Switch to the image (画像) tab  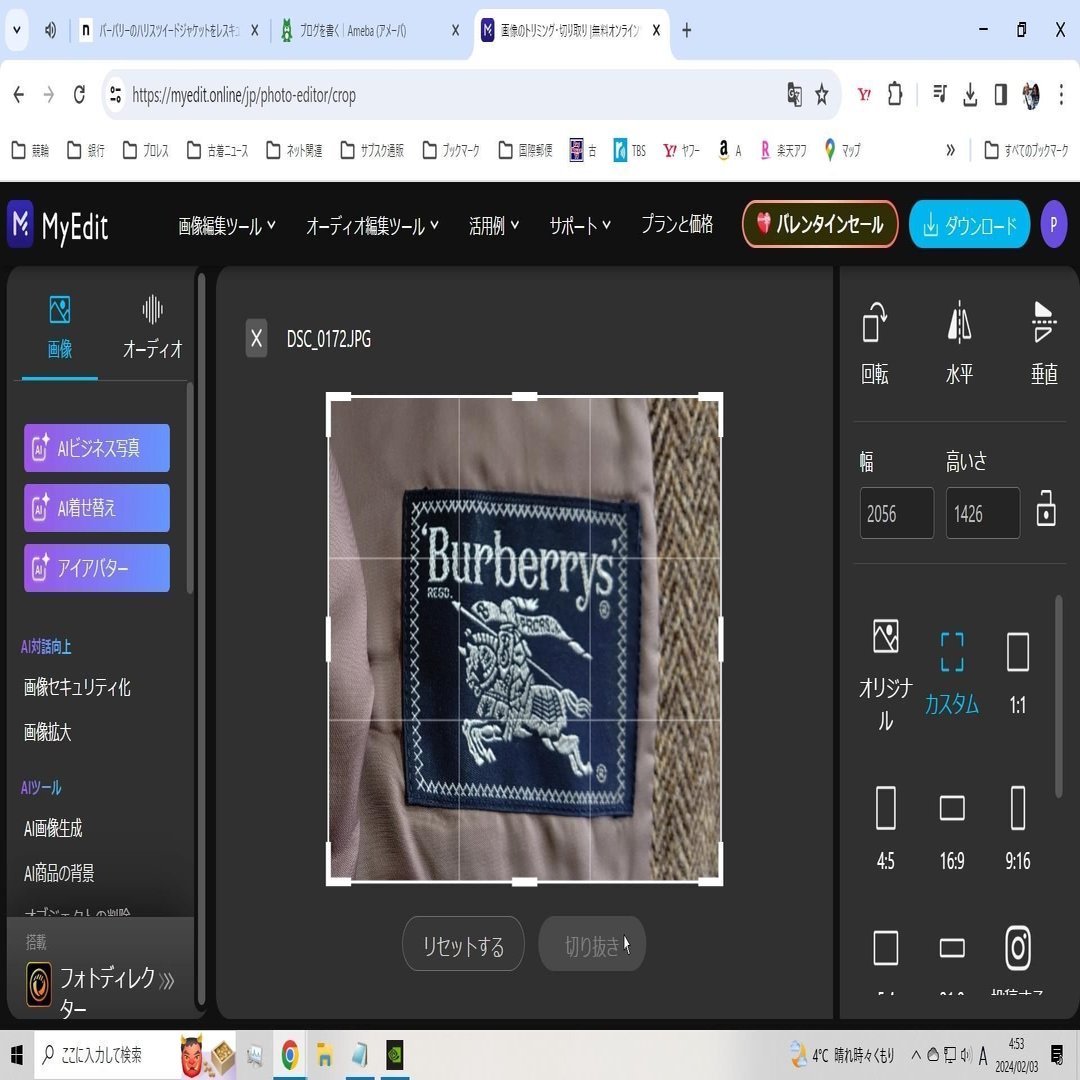pos(59,329)
